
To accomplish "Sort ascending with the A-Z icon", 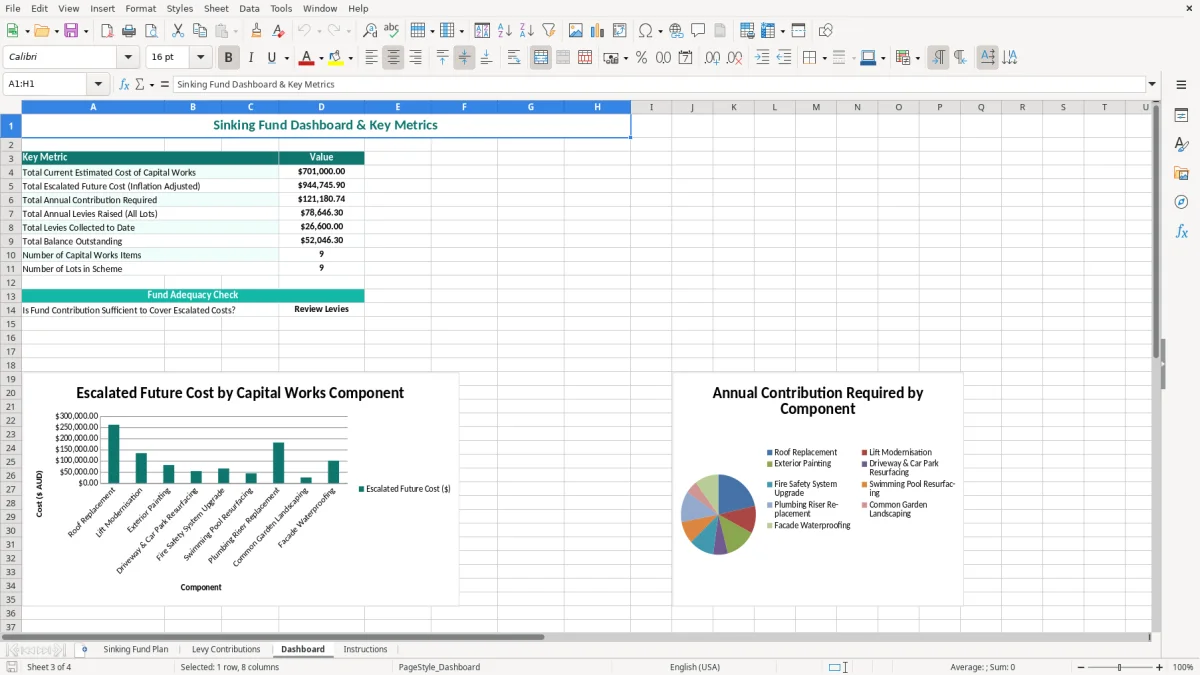I will pyautogui.click(x=504, y=31).
